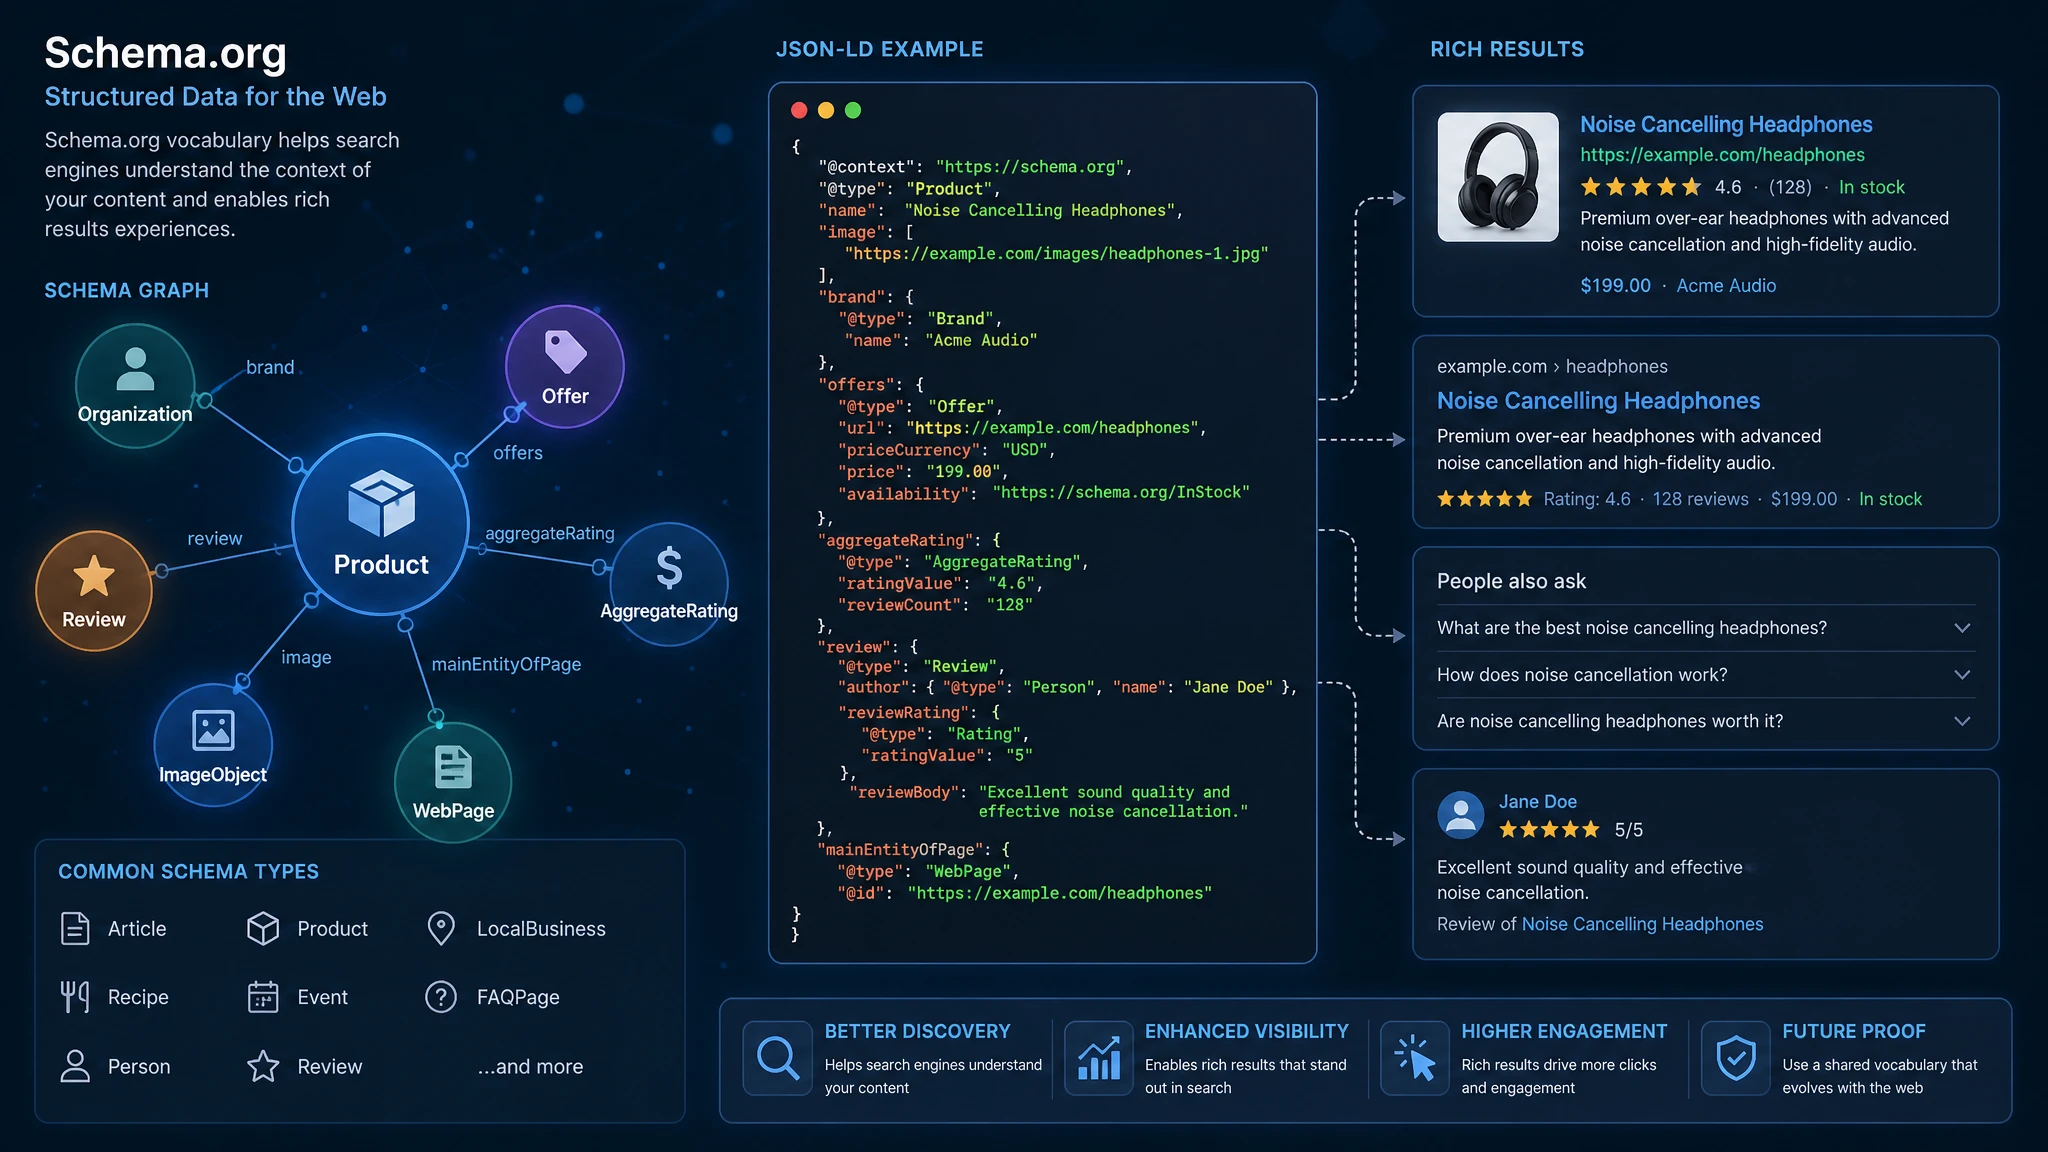Viewport: 2048px width, 1152px height.
Task: Click the 'offers' edge label
Action: point(518,453)
